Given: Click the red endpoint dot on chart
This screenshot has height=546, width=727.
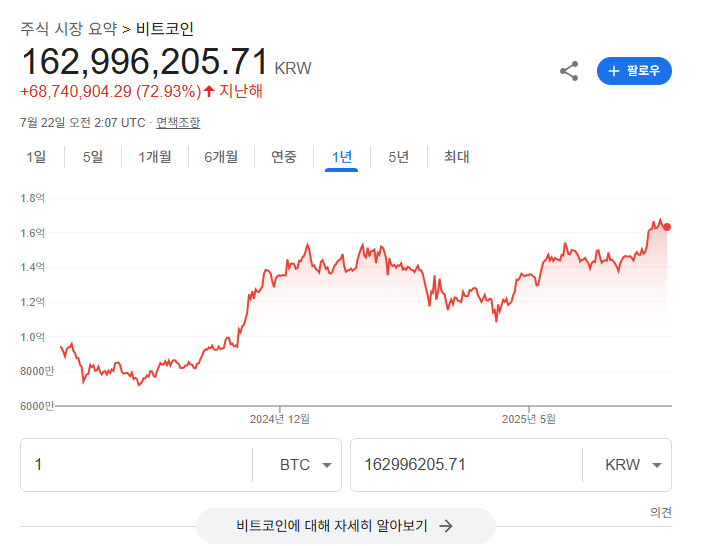Looking at the screenshot, I should click(x=667, y=227).
